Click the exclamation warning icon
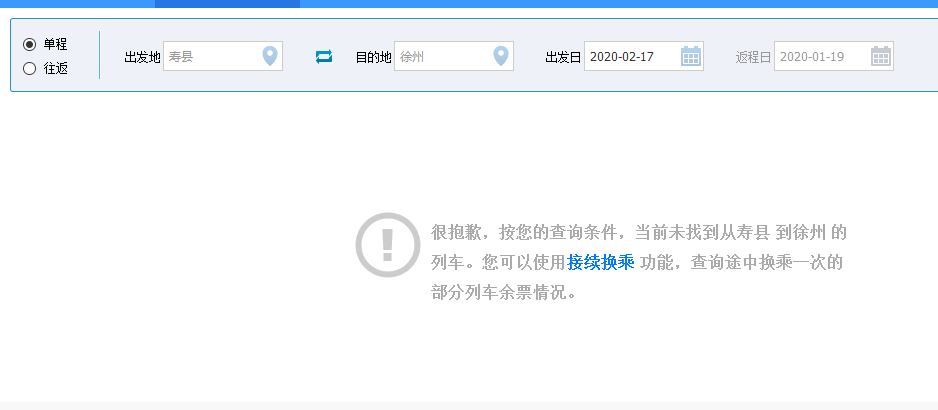The image size is (938, 410). (388, 245)
